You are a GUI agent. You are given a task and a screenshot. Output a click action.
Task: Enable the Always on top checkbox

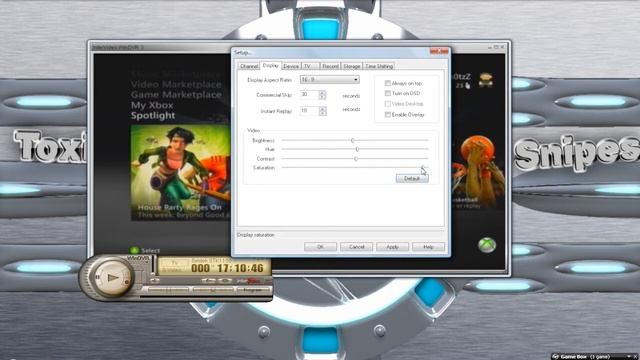pos(388,83)
